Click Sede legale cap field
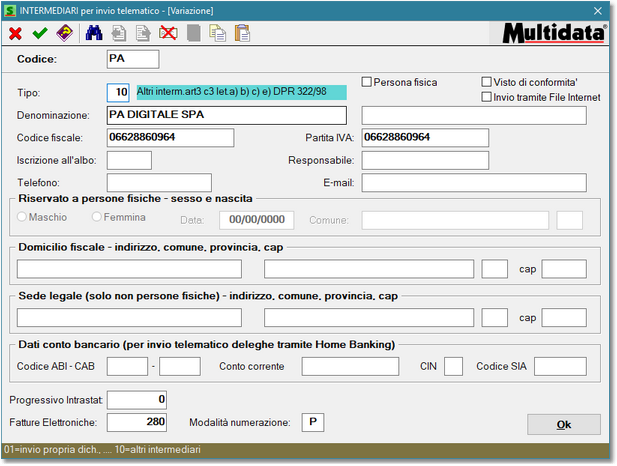 pos(564,318)
